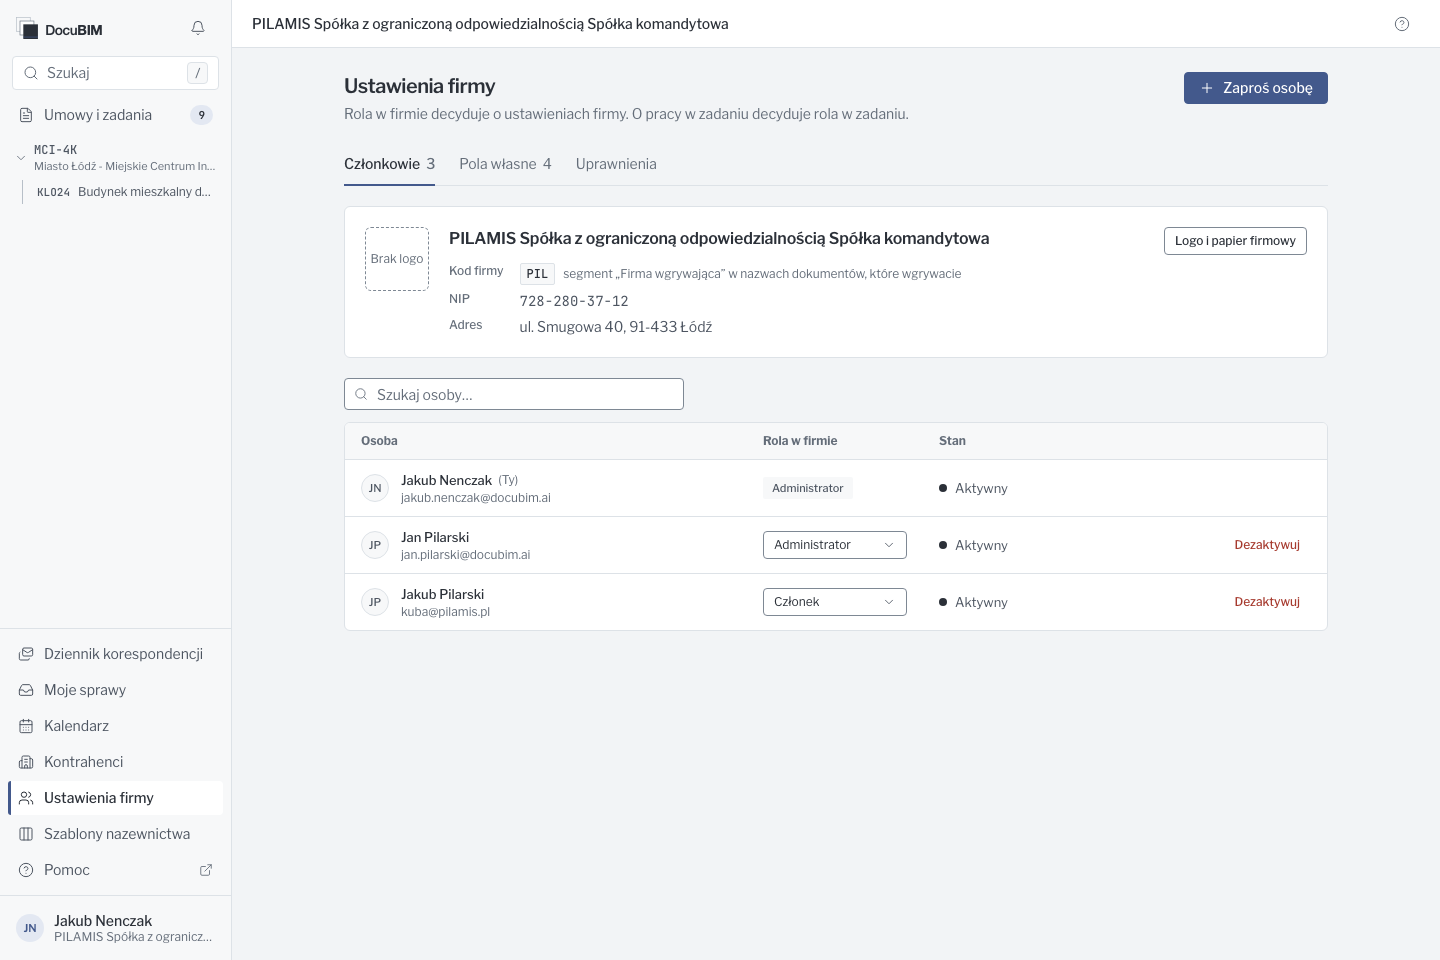Click the Brak logo placeholder

397,259
